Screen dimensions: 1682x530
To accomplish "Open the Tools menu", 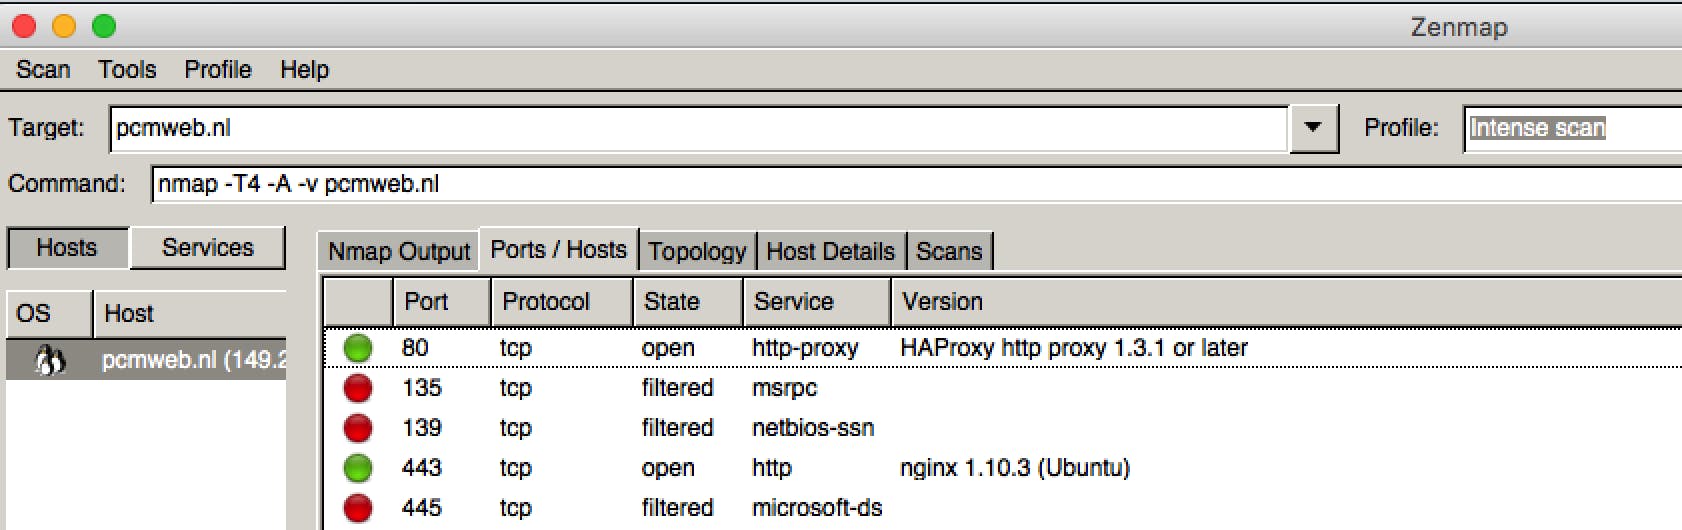I will pyautogui.click(x=127, y=69).
